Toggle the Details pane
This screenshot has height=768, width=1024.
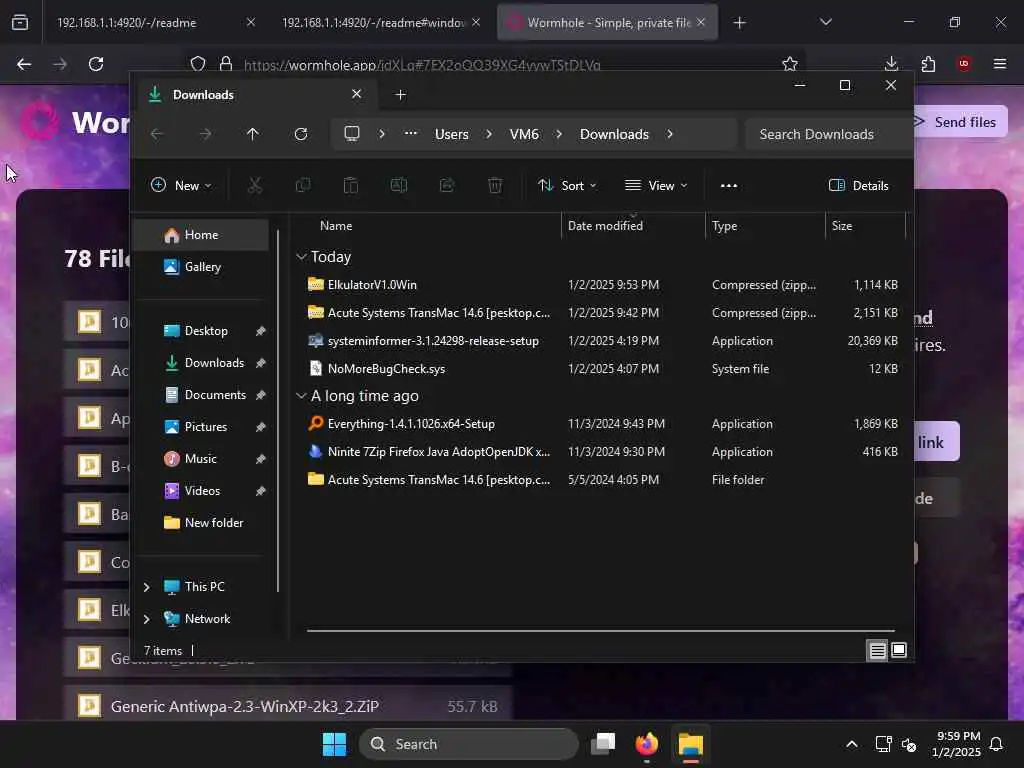[x=859, y=185]
